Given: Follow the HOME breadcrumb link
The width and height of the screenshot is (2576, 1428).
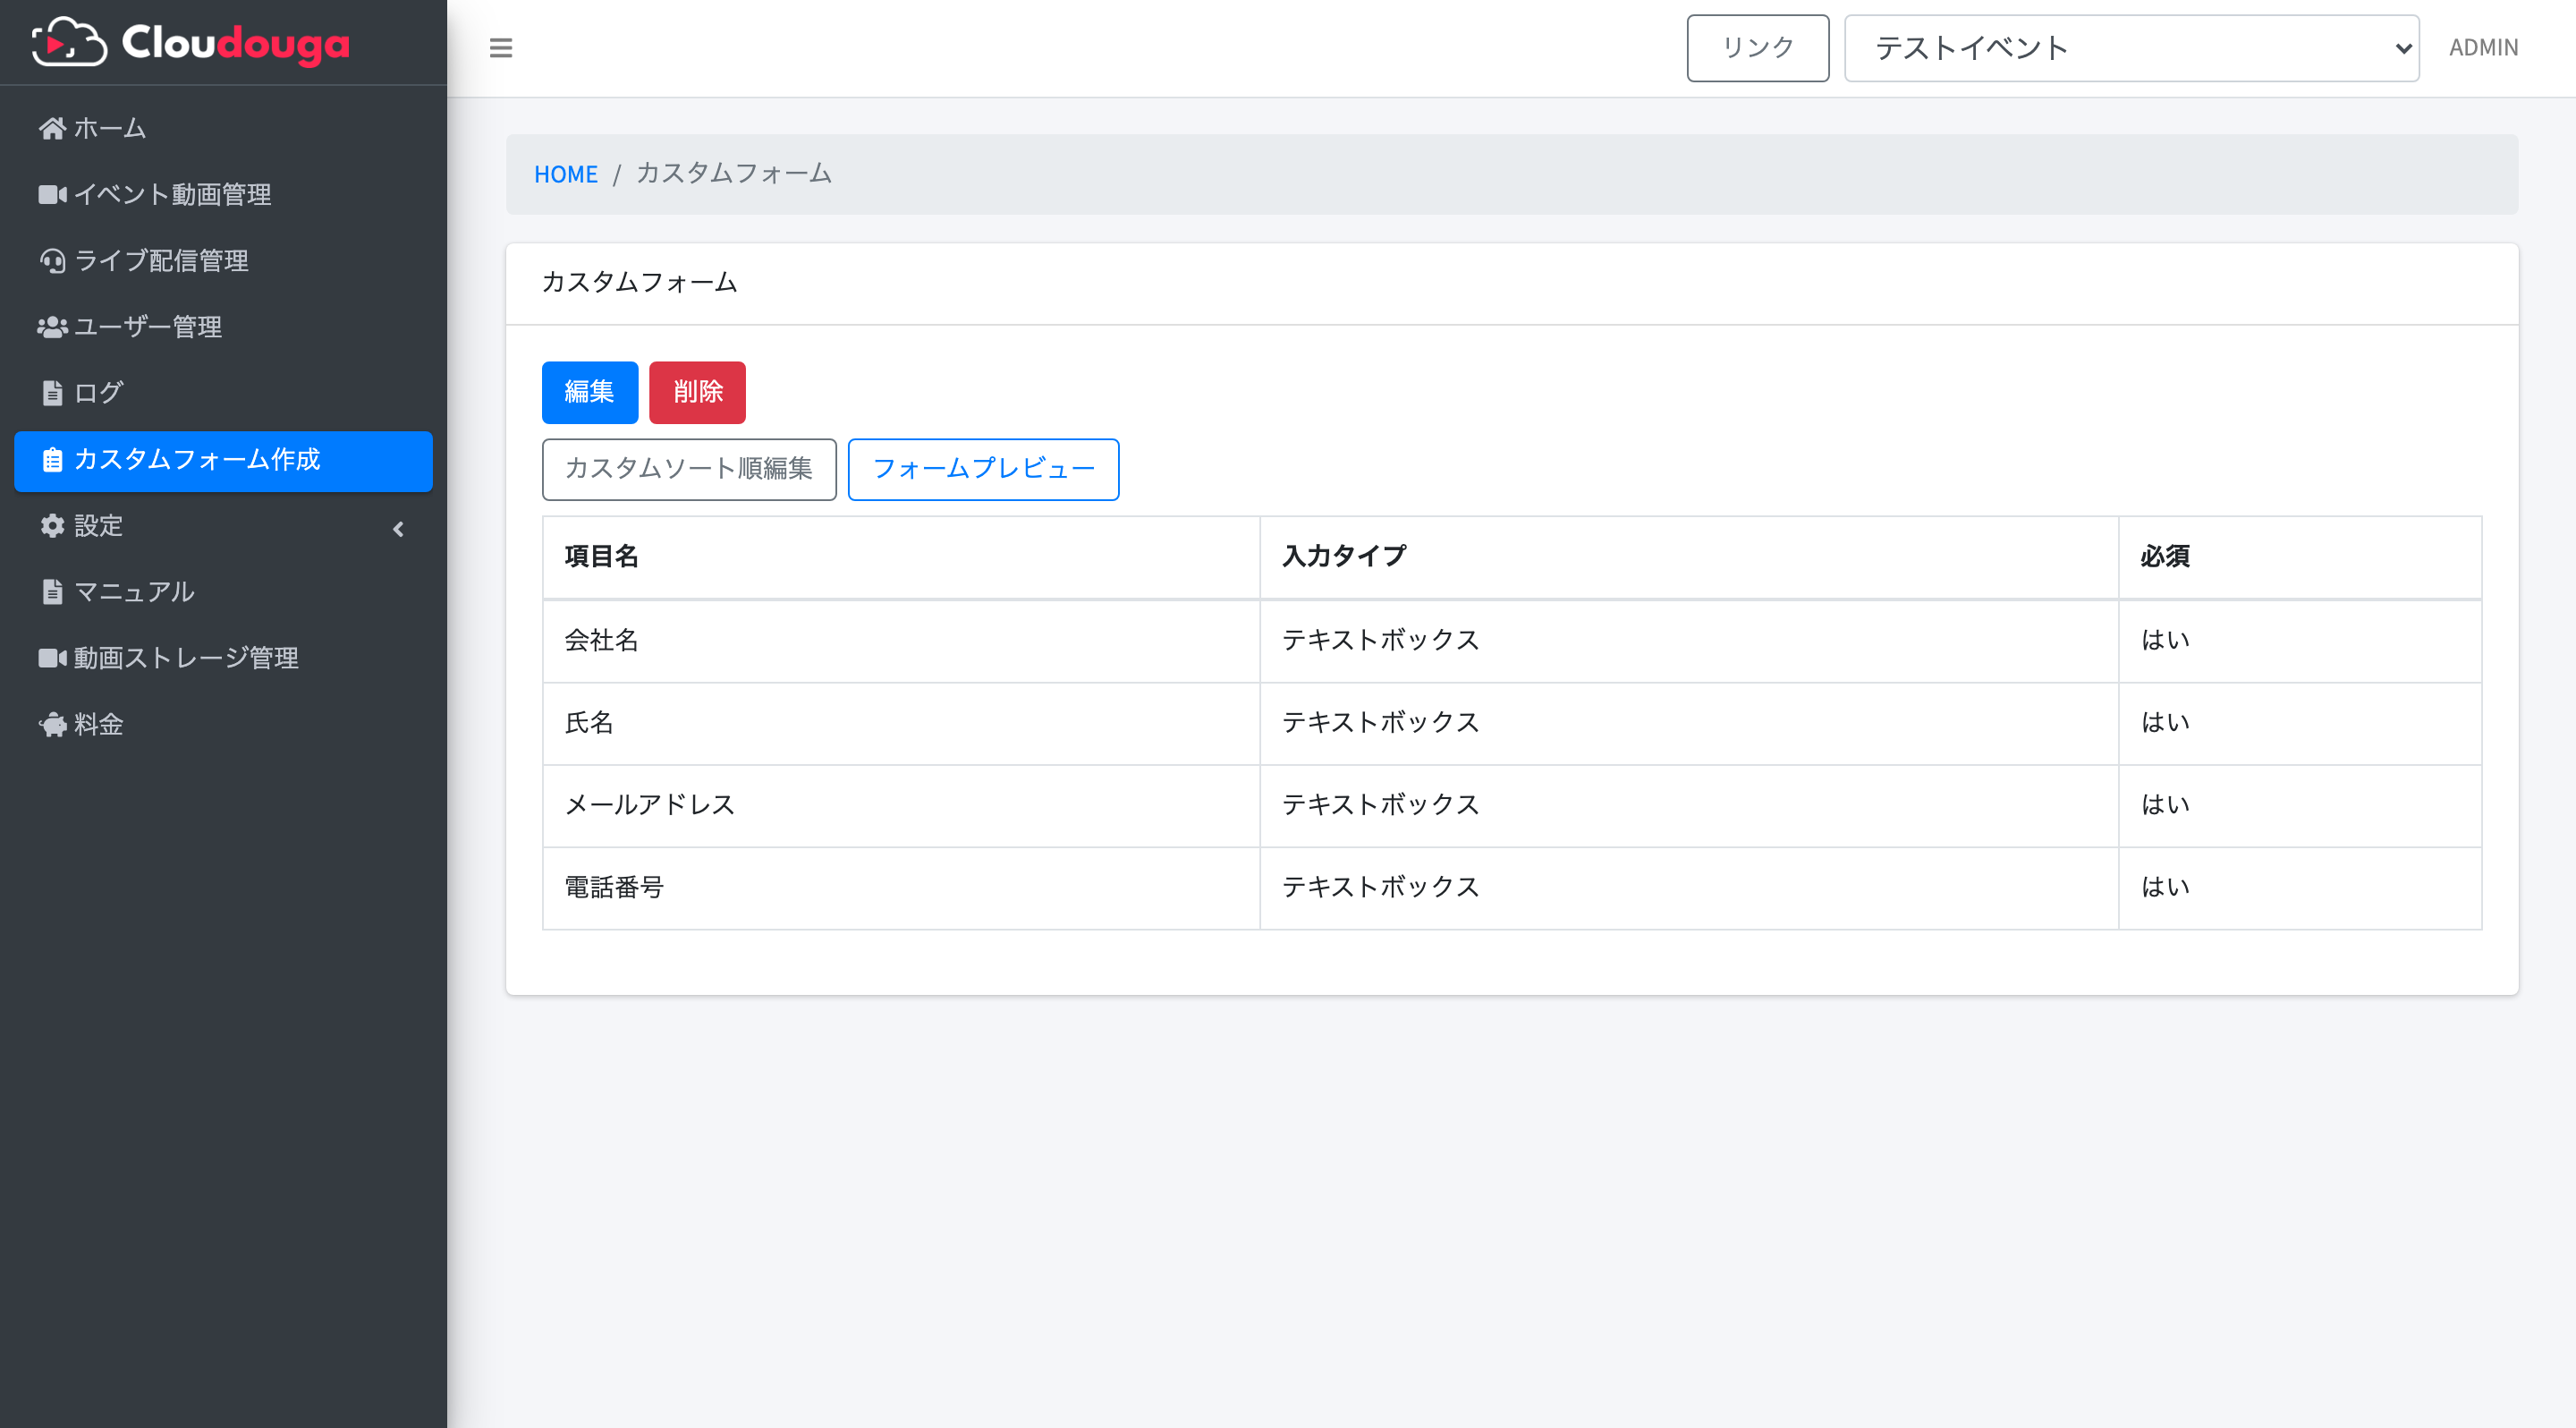Looking at the screenshot, I should coord(565,174).
